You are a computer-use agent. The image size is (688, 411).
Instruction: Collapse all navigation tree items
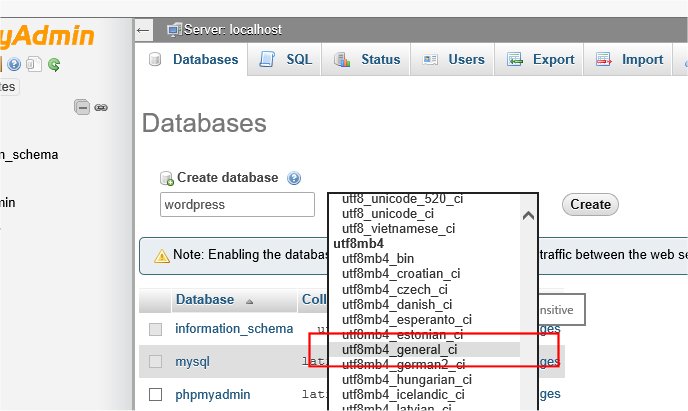pyautogui.click(x=82, y=106)
